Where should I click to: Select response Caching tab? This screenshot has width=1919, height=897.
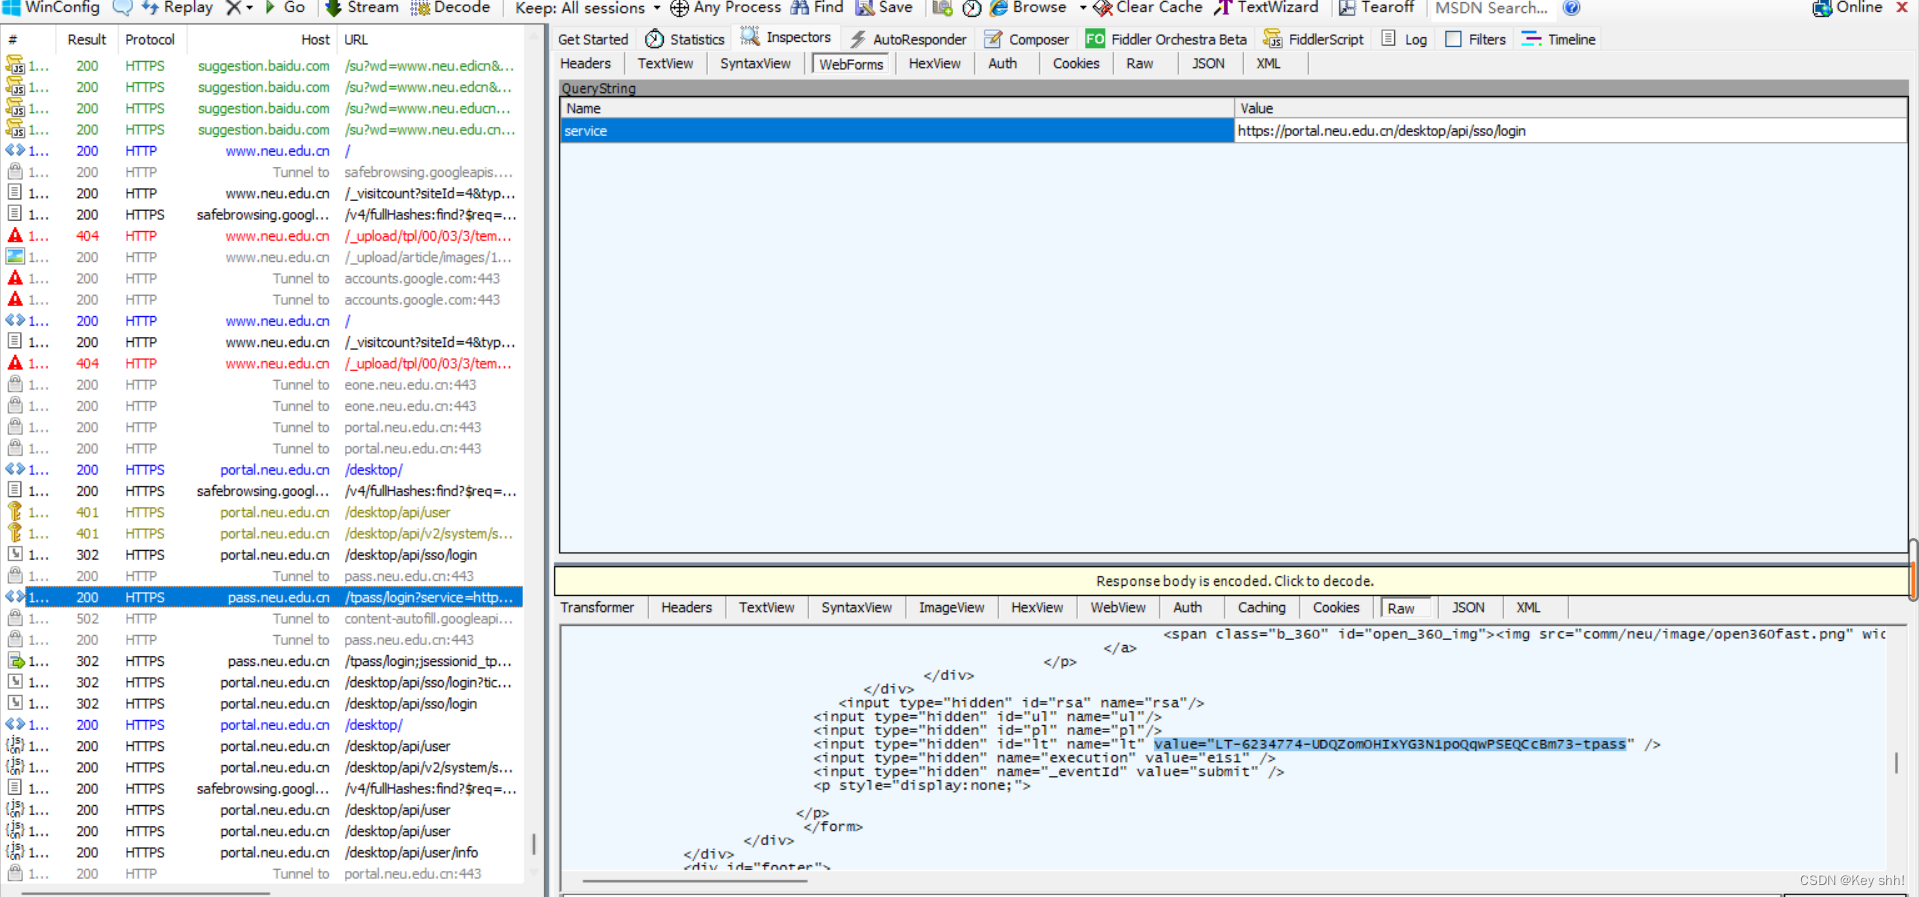pyautogui.click(x=1262, y=607)
